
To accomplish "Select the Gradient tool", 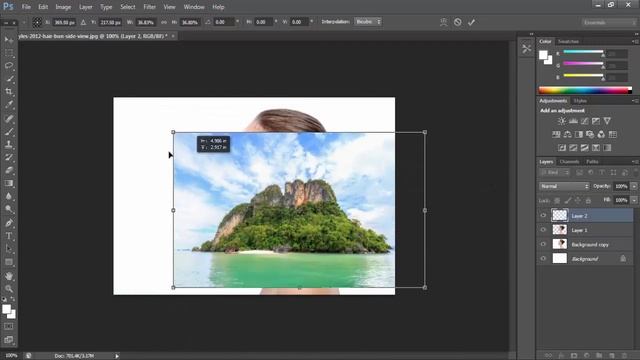I will pyautogui.click(x=9, y=183).
